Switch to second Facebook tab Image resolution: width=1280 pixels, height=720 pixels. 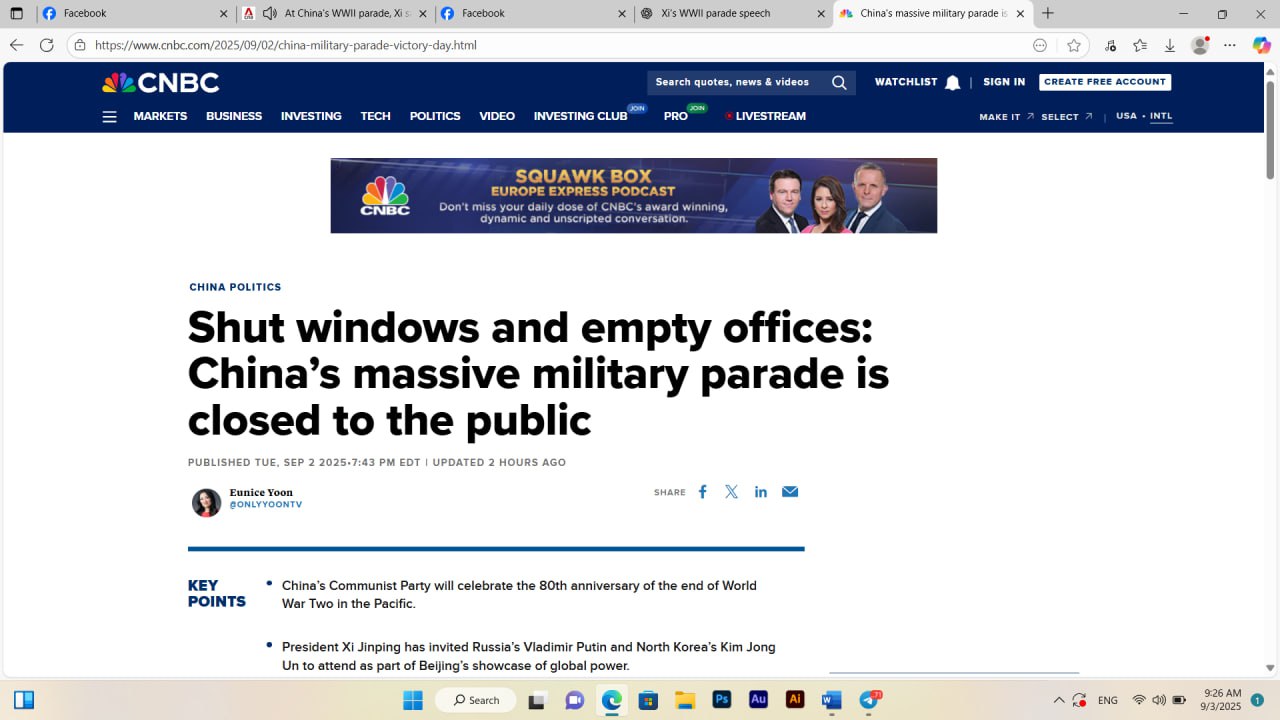[534, 13]
